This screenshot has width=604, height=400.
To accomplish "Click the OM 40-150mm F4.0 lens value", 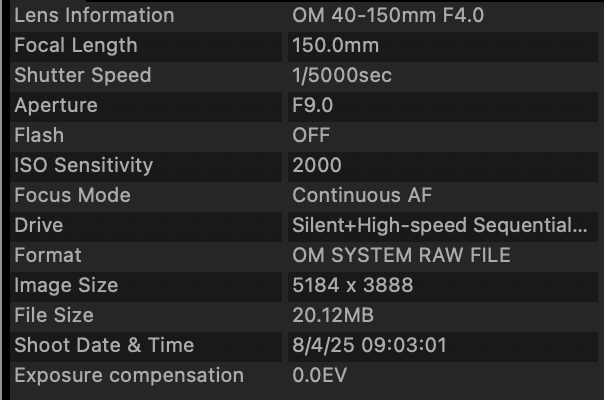I will (x=388, y=16).
